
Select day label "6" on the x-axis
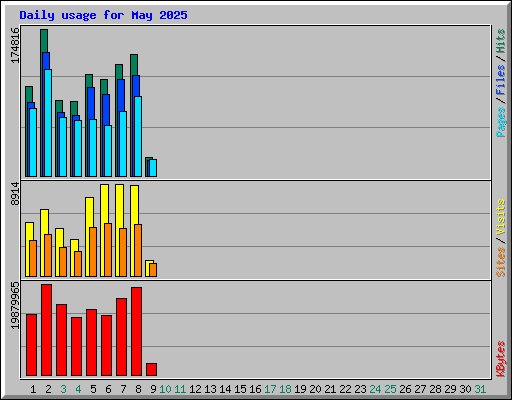click(x=108, y=389)
